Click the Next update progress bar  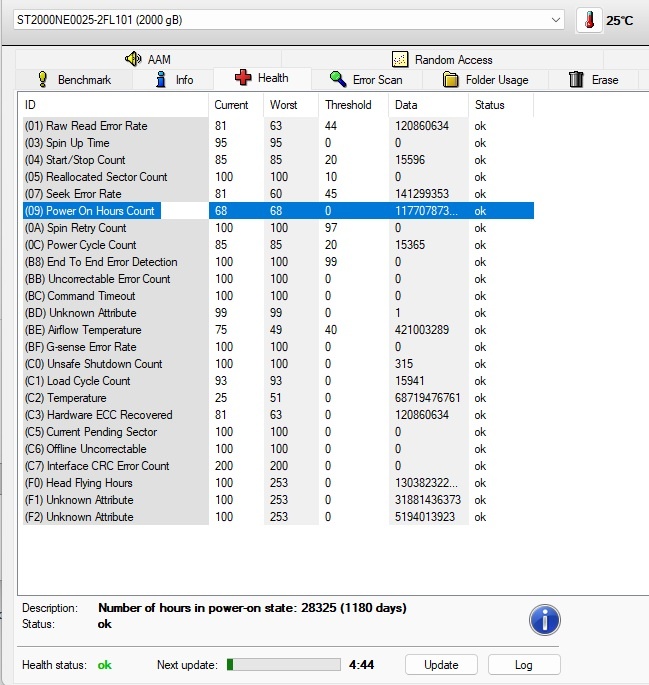[x=283, y=664]
